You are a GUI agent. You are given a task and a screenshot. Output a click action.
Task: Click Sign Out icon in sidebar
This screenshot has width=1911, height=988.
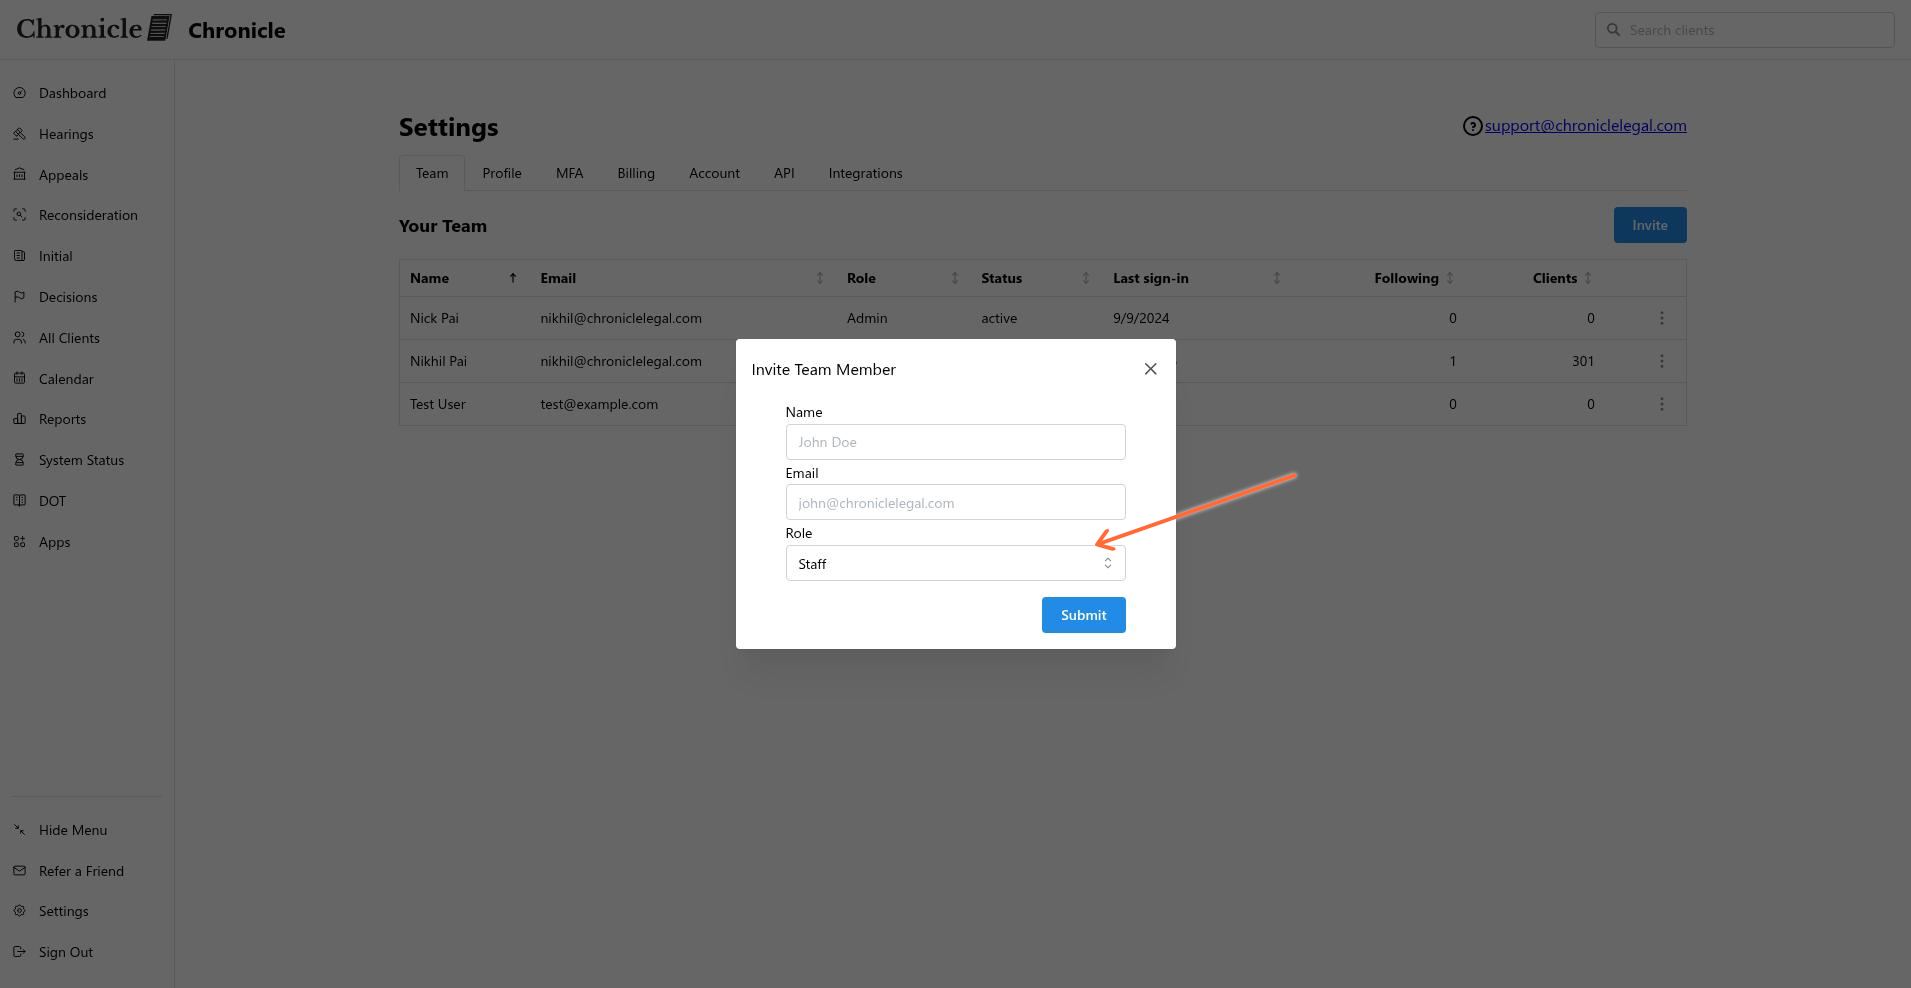(x=19, y=952)
